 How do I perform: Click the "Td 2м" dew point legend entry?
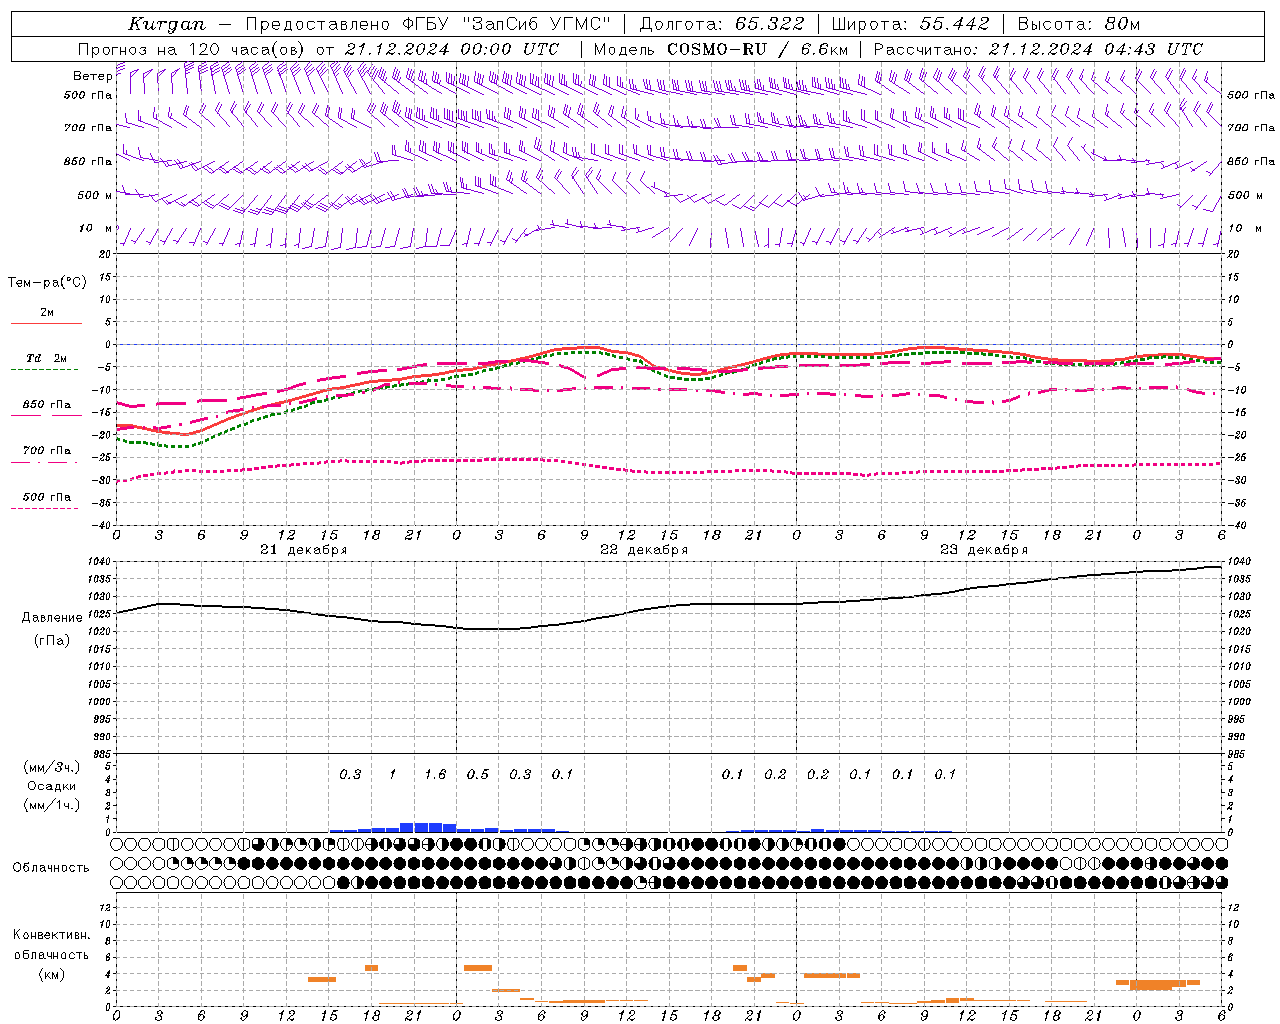point(47,358)
